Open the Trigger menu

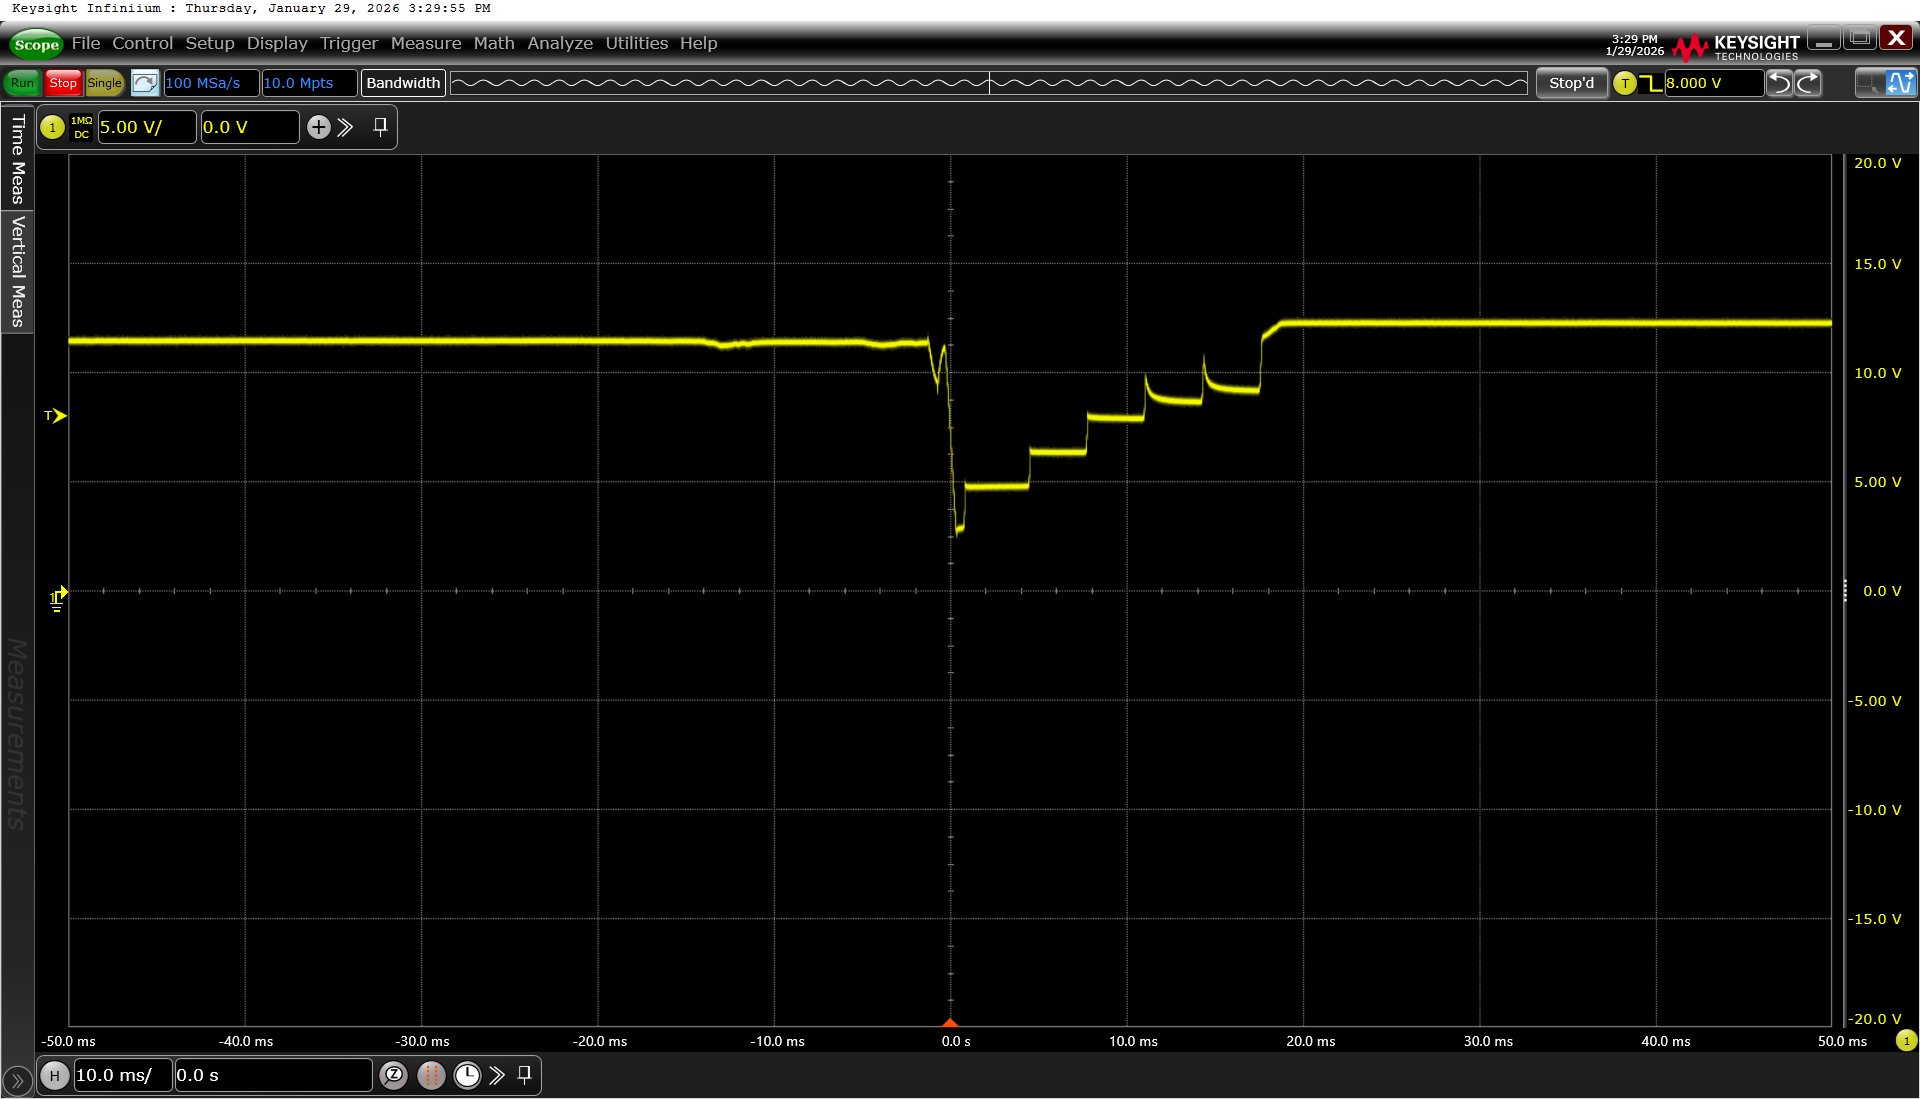tap(349, 43)
